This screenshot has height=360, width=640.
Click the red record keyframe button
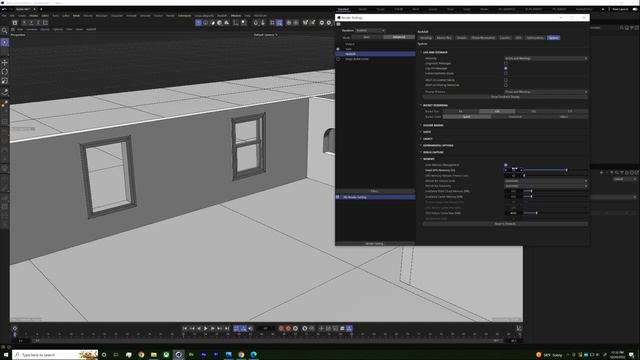[x=281, y=328]
